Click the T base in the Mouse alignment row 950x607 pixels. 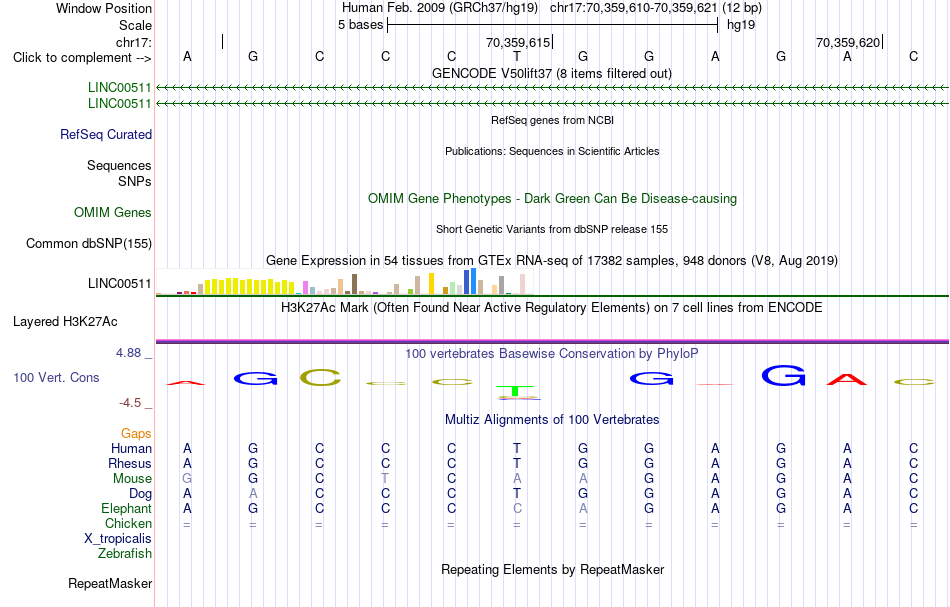[x=385, y=479]
